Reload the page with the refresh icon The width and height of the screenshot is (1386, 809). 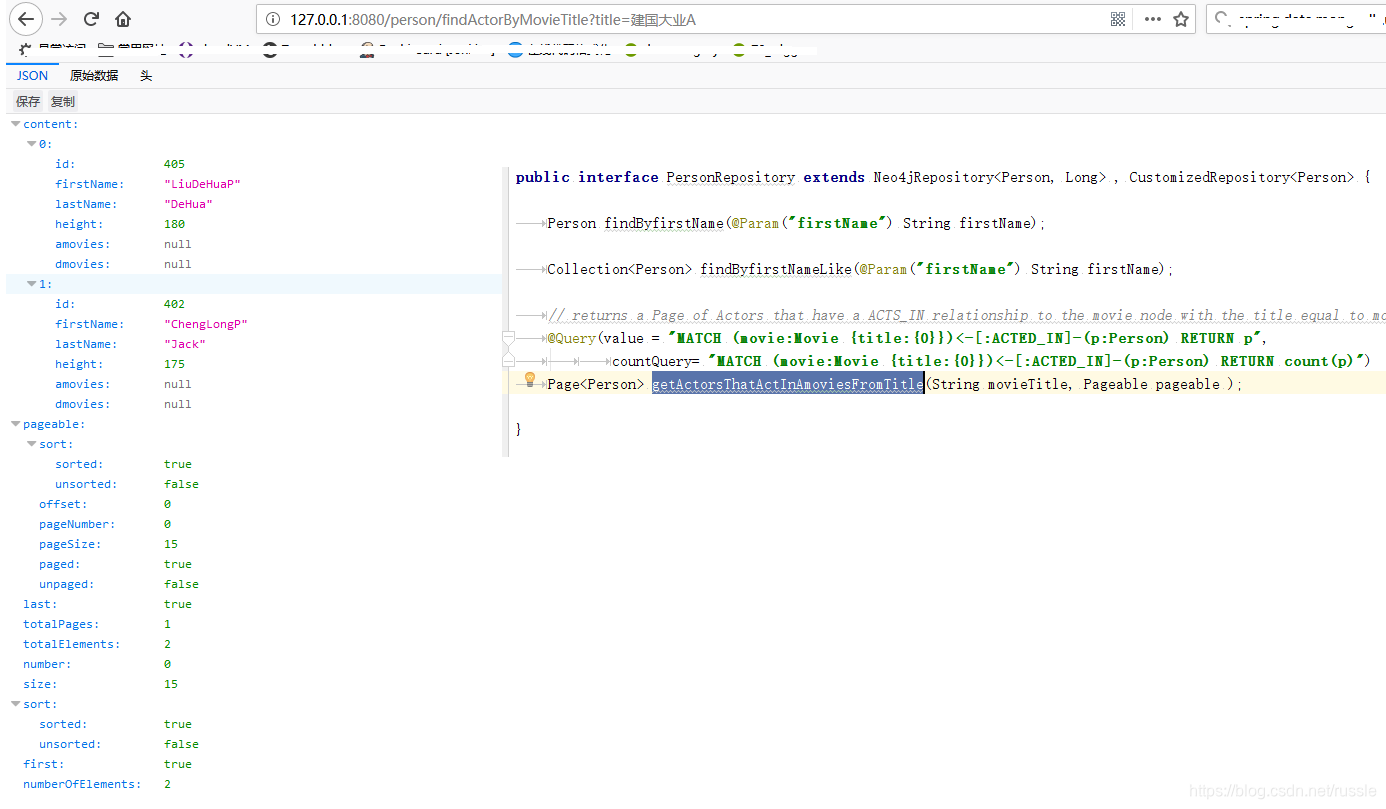click(91, 19)
